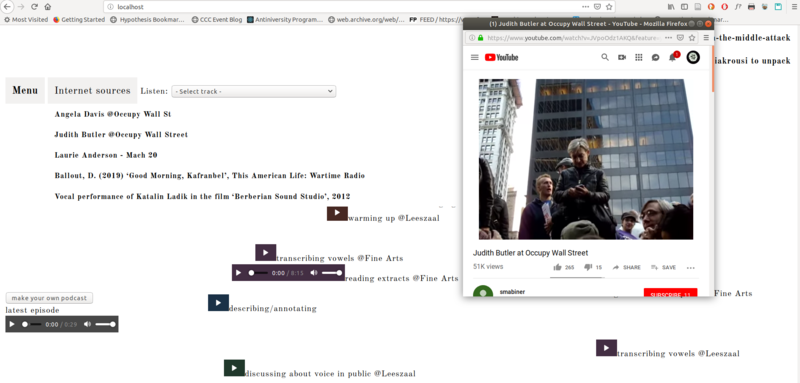The width and height of the screenshot is (800, 383).
Task: Mute the latest episode player
Action: coord(88,324)
